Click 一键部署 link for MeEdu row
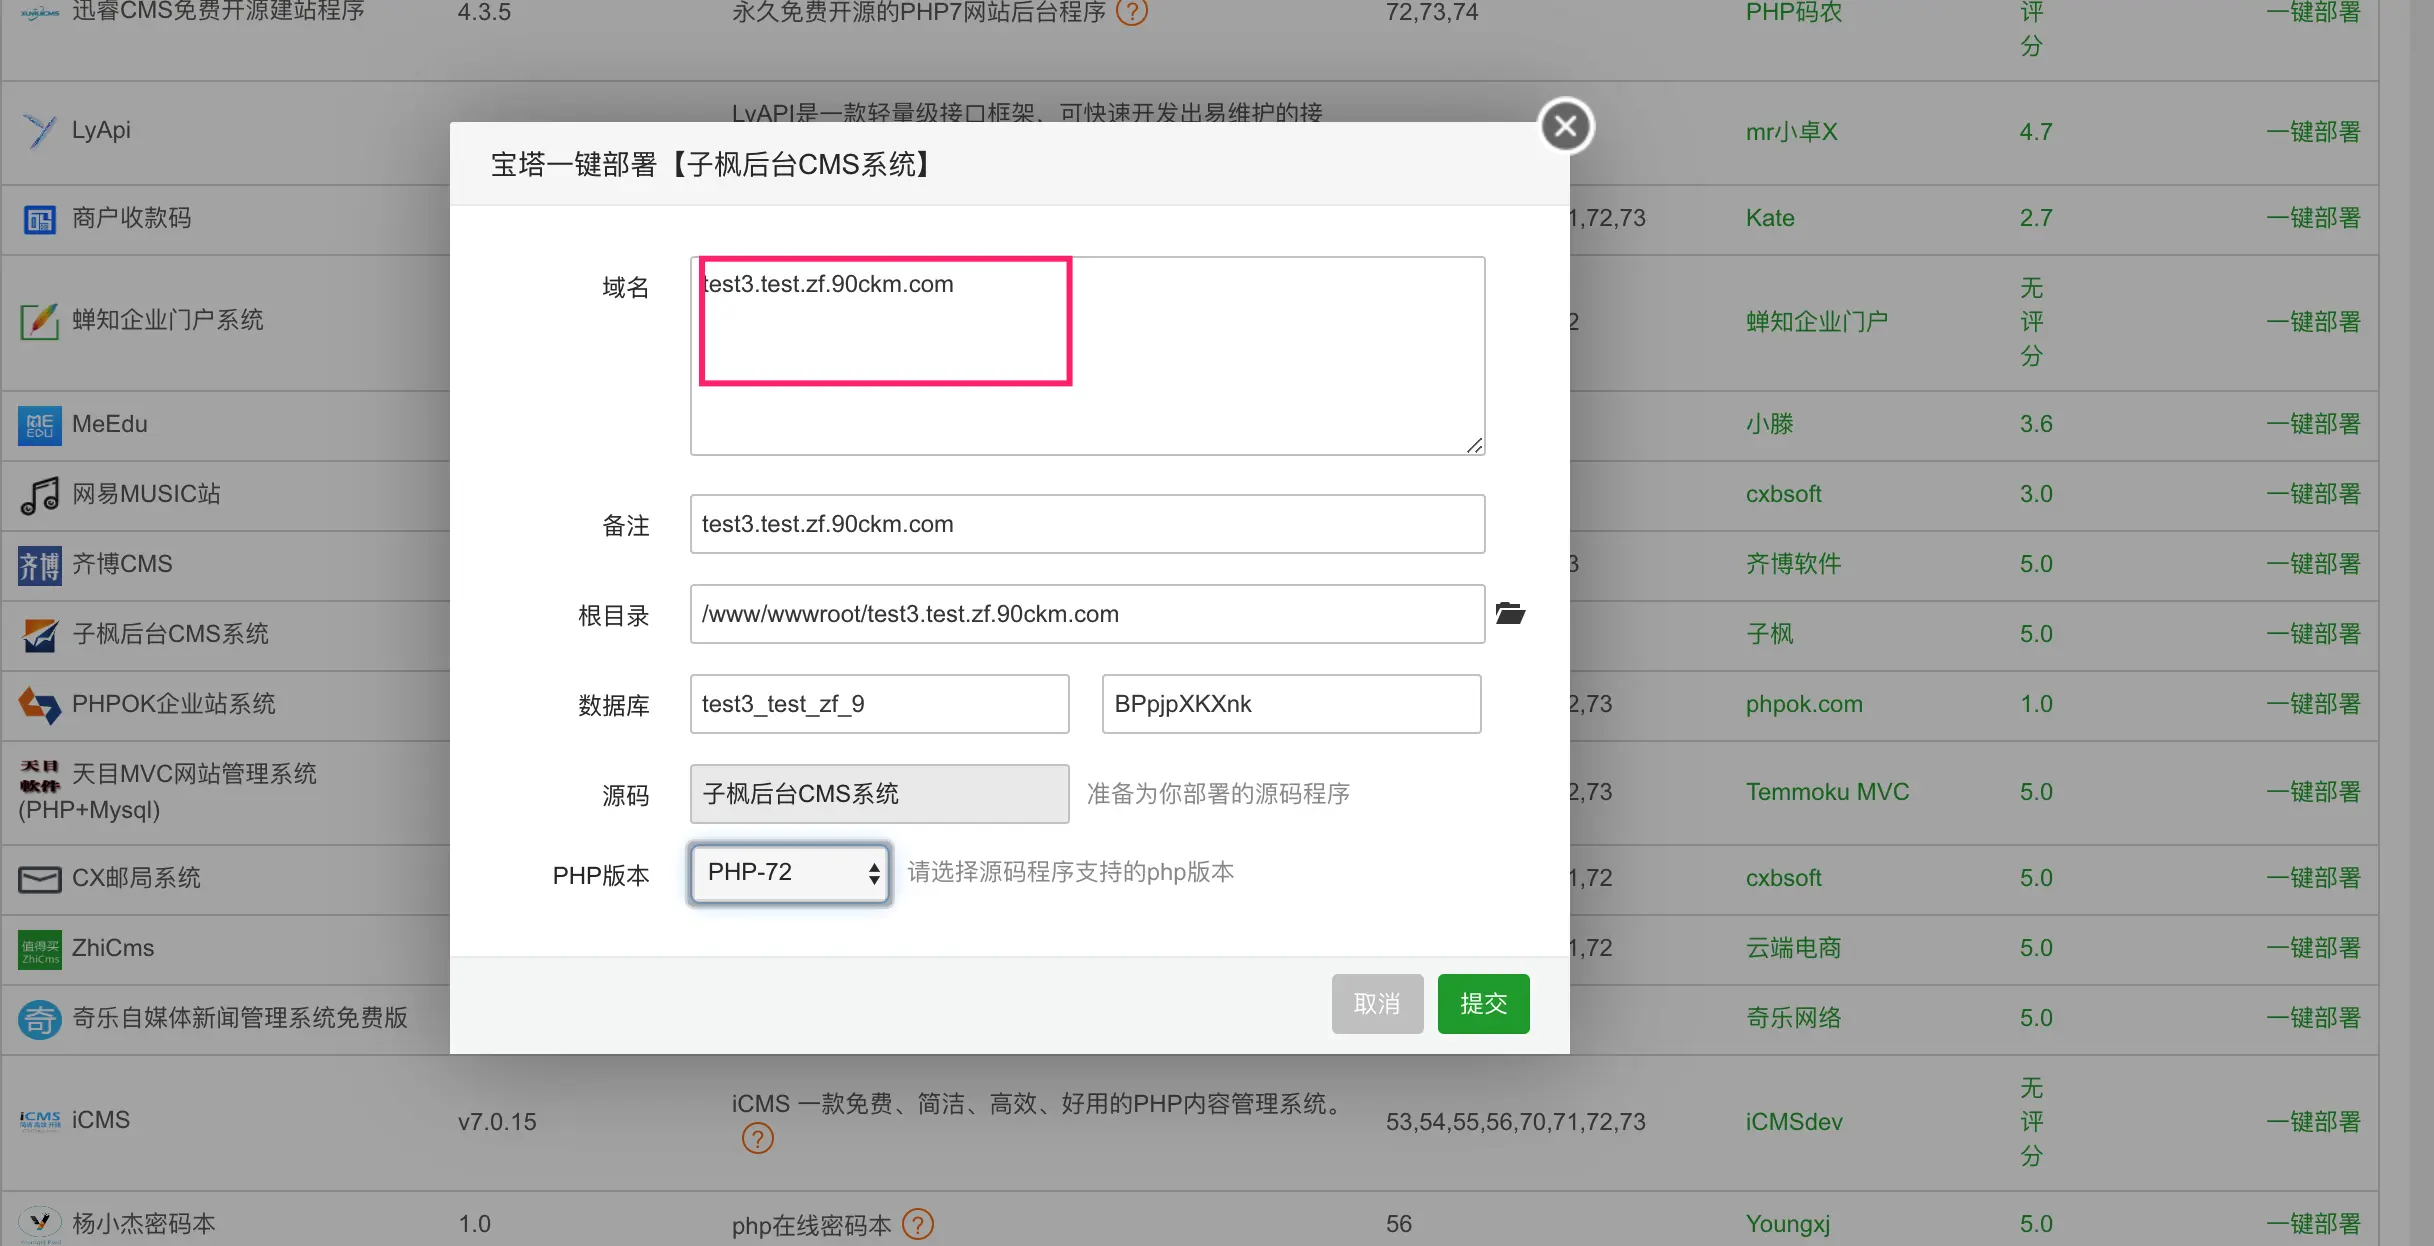Image resolution: width=2434 pixels, height=1246 pixels. tap(2312, 424)
